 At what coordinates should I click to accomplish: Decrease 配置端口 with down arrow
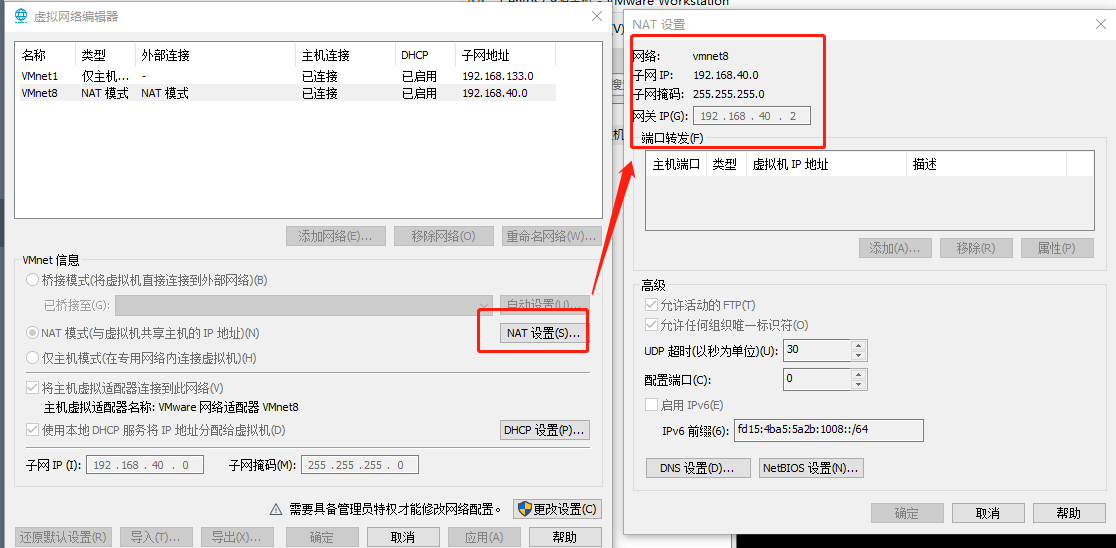pyautogui.click(x=859, y=384)
